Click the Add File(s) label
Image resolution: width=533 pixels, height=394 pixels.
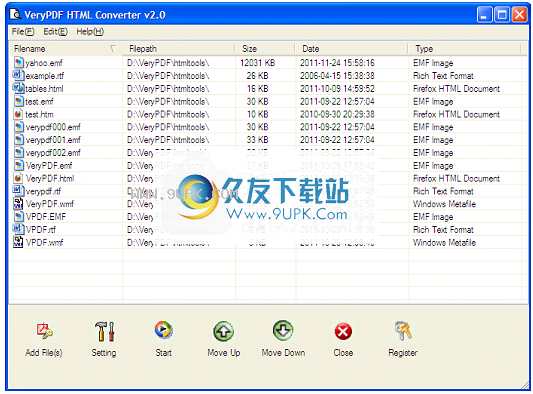click(44, 353)
